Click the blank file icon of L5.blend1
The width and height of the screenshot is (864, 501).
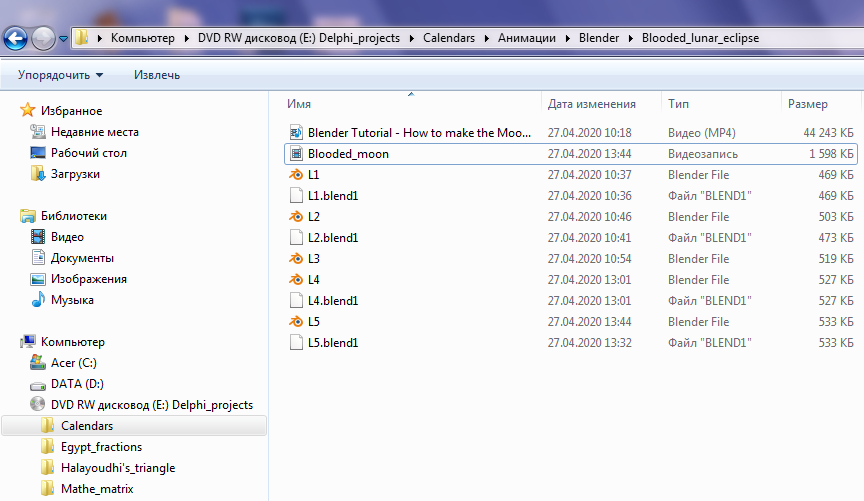click(x=296, y=342)
